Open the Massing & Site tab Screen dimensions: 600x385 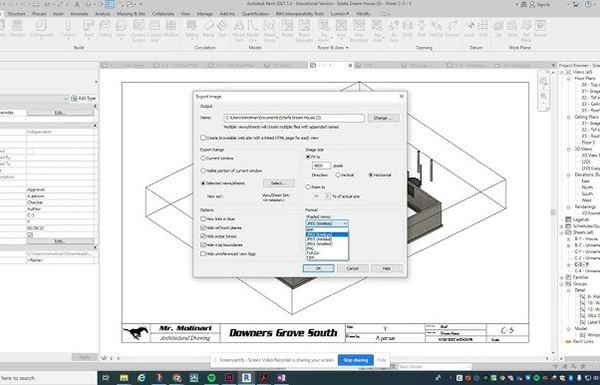pos(131,14)
